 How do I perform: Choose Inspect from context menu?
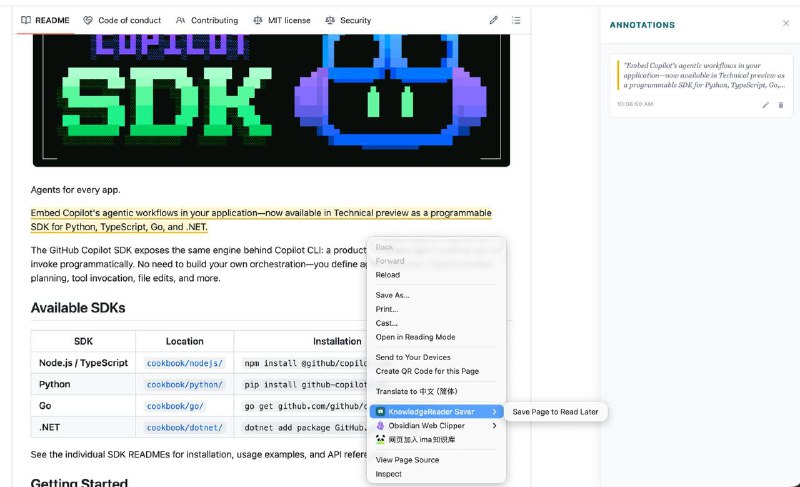point(388,474)
